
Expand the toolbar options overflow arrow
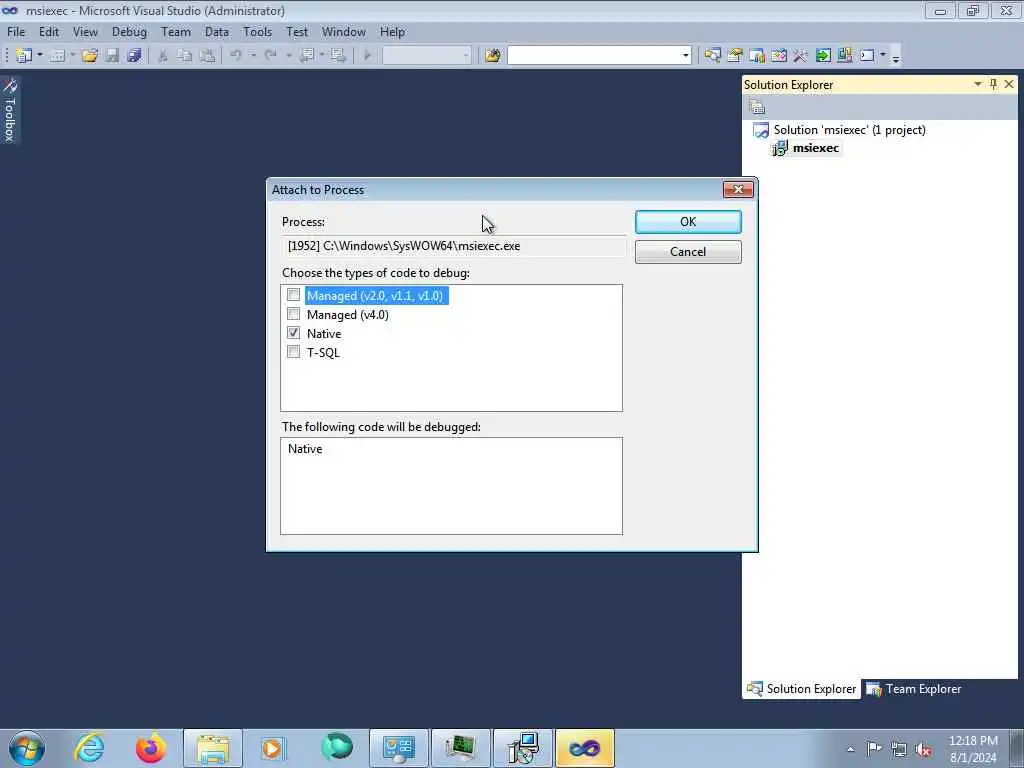pyautogui.click(x=896, y=57)
